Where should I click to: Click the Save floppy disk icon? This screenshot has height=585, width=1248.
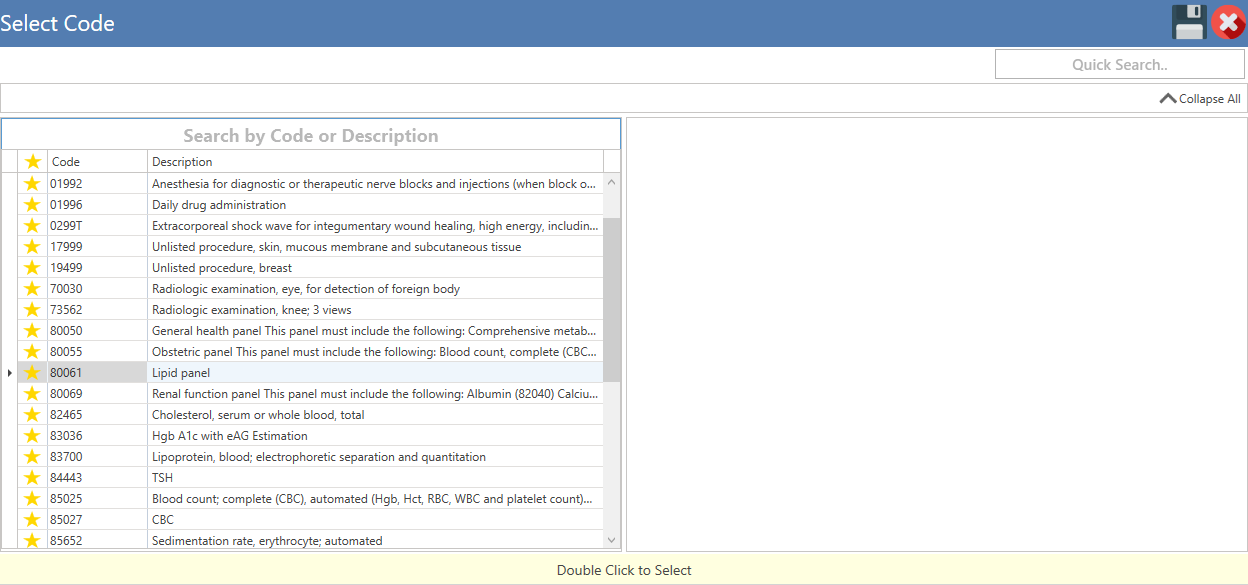click(x=1190, y=22)
